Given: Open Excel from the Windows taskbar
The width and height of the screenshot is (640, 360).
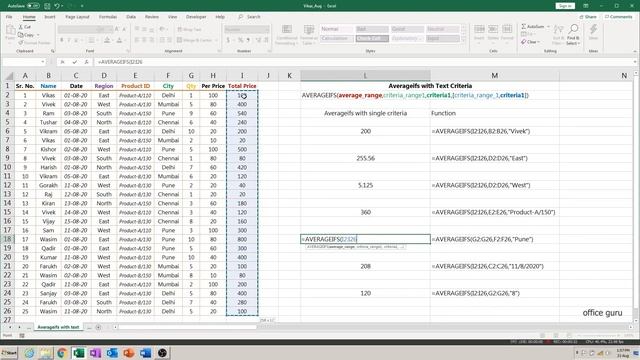Looking at the screenshot, I should 78,353.
